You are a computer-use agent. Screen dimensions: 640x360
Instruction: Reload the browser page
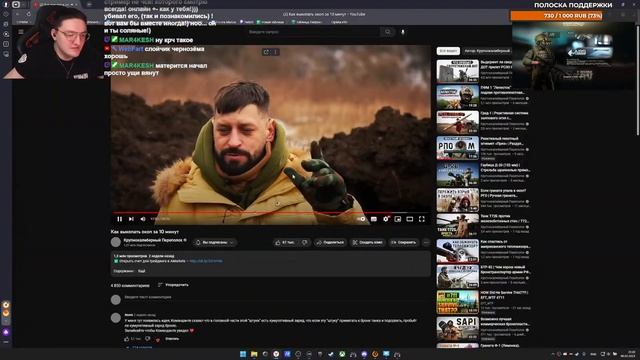point(29,14)
